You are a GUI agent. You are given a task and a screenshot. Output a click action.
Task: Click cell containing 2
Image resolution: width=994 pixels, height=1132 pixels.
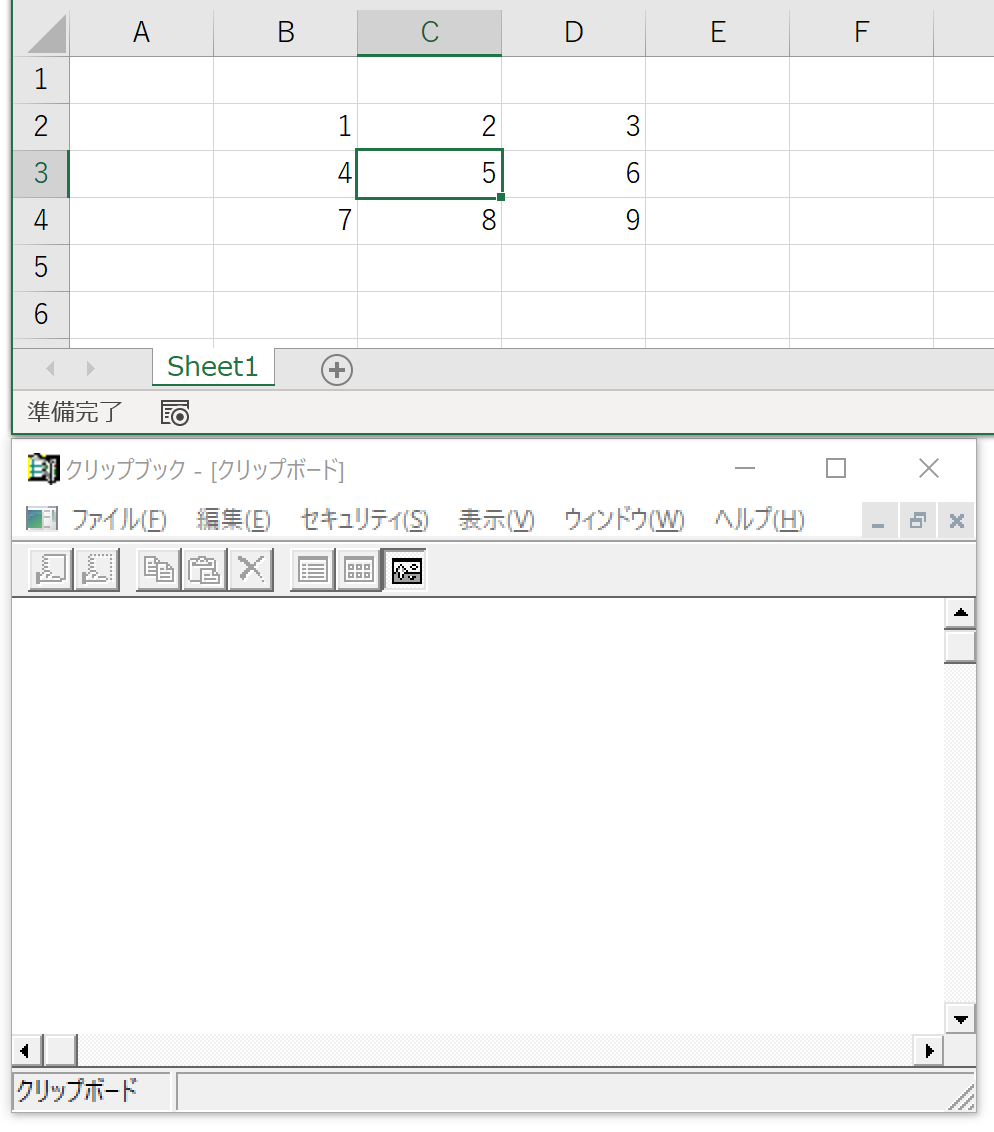pos(430,126)
